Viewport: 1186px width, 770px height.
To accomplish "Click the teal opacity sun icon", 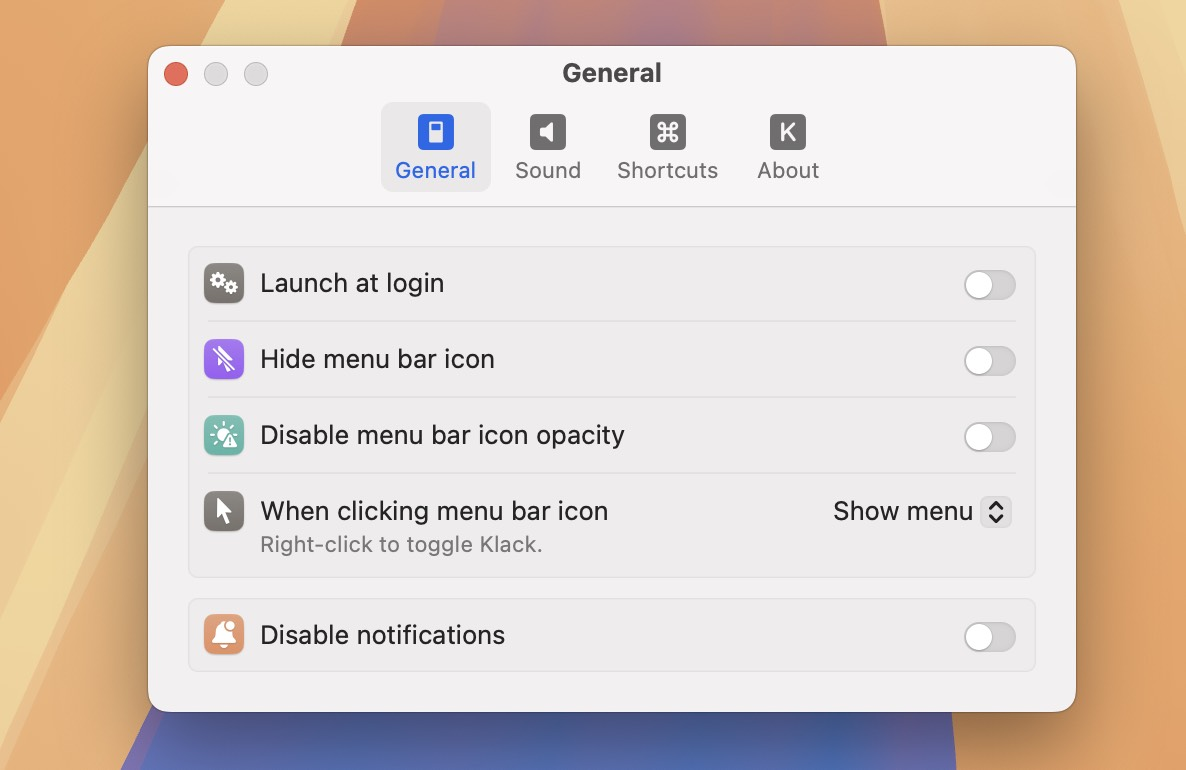I will (224, 435).
